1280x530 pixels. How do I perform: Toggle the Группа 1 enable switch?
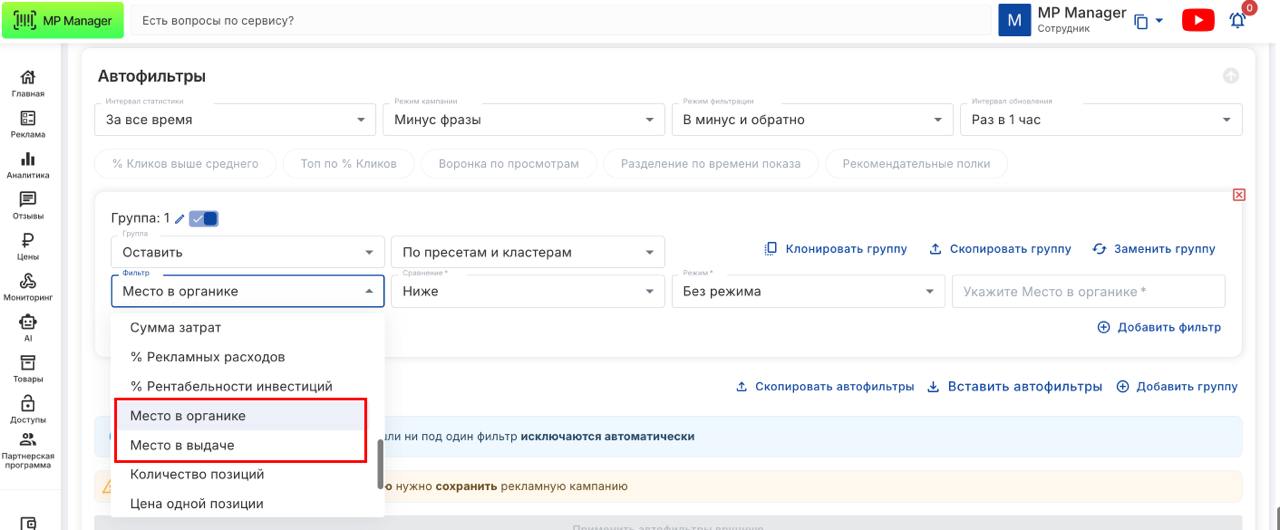pyautogui.click(x=203, y=219)
